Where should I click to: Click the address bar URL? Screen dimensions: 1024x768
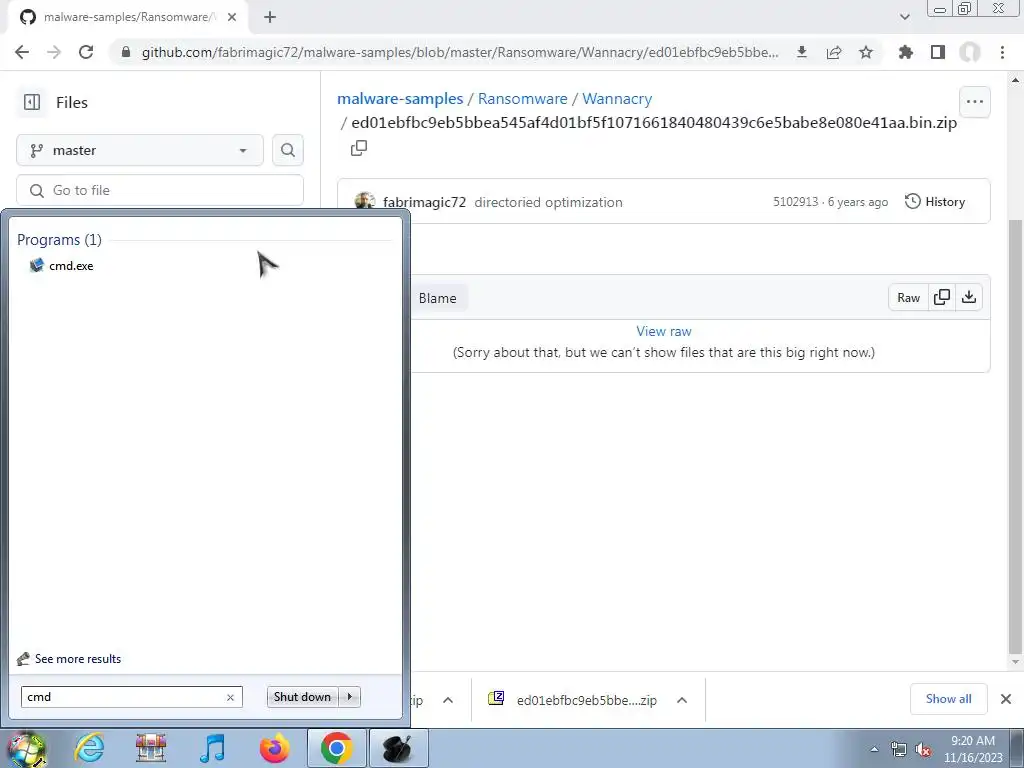click(460, 52)
